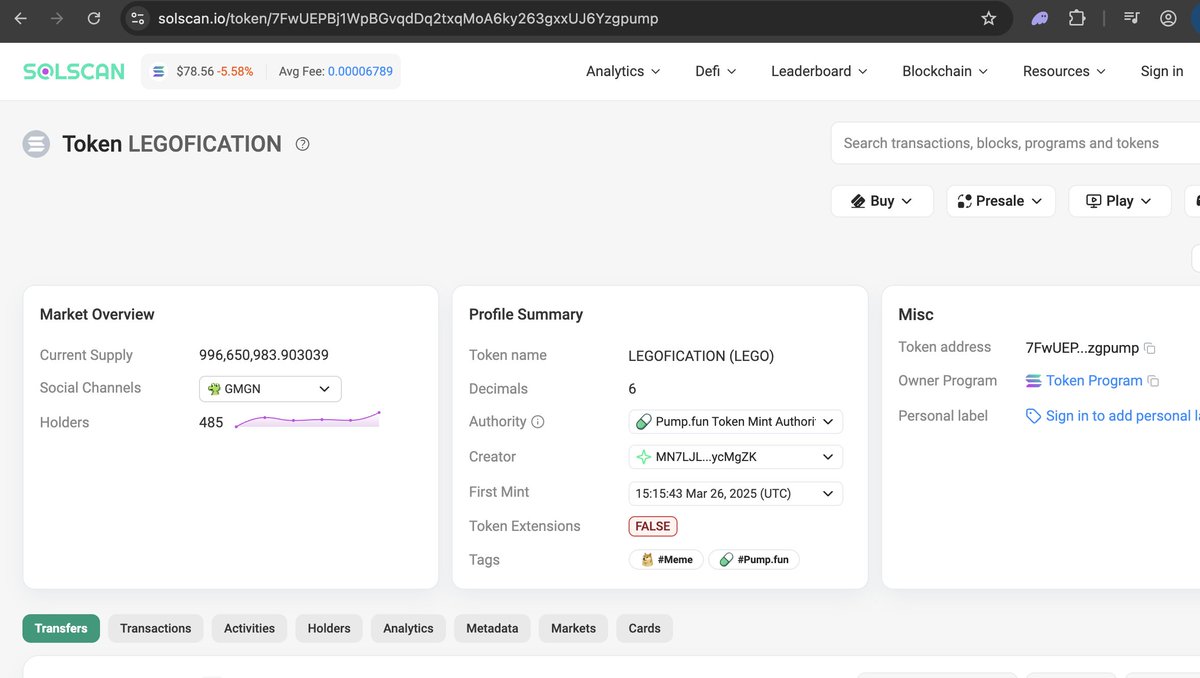Switch to the Markets tab

pyautogui.click(x=573, y=628)
